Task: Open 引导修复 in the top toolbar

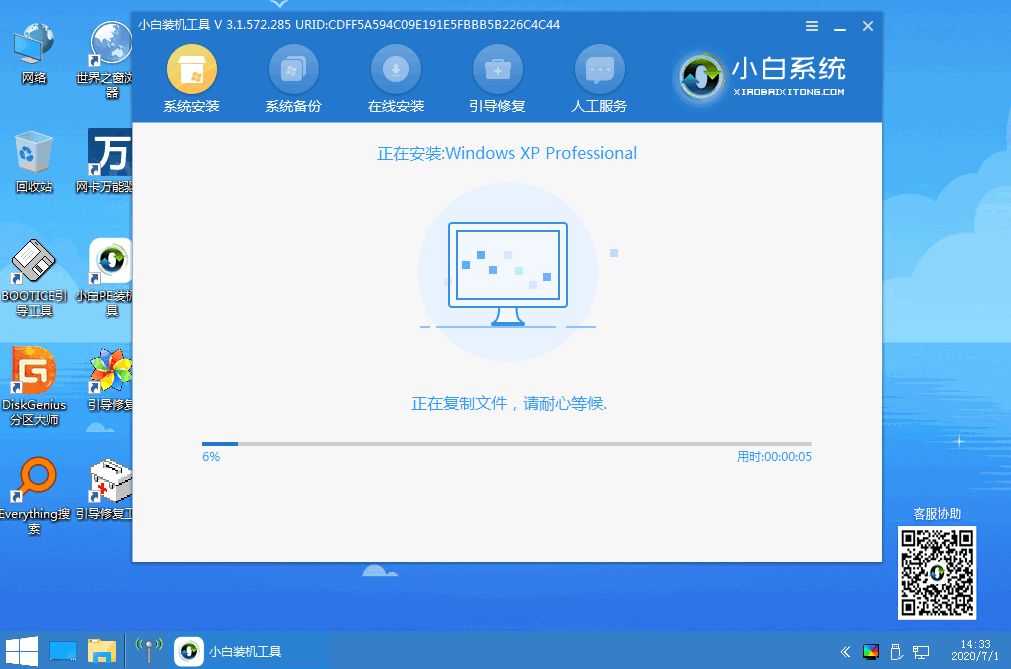Action: 497,71
